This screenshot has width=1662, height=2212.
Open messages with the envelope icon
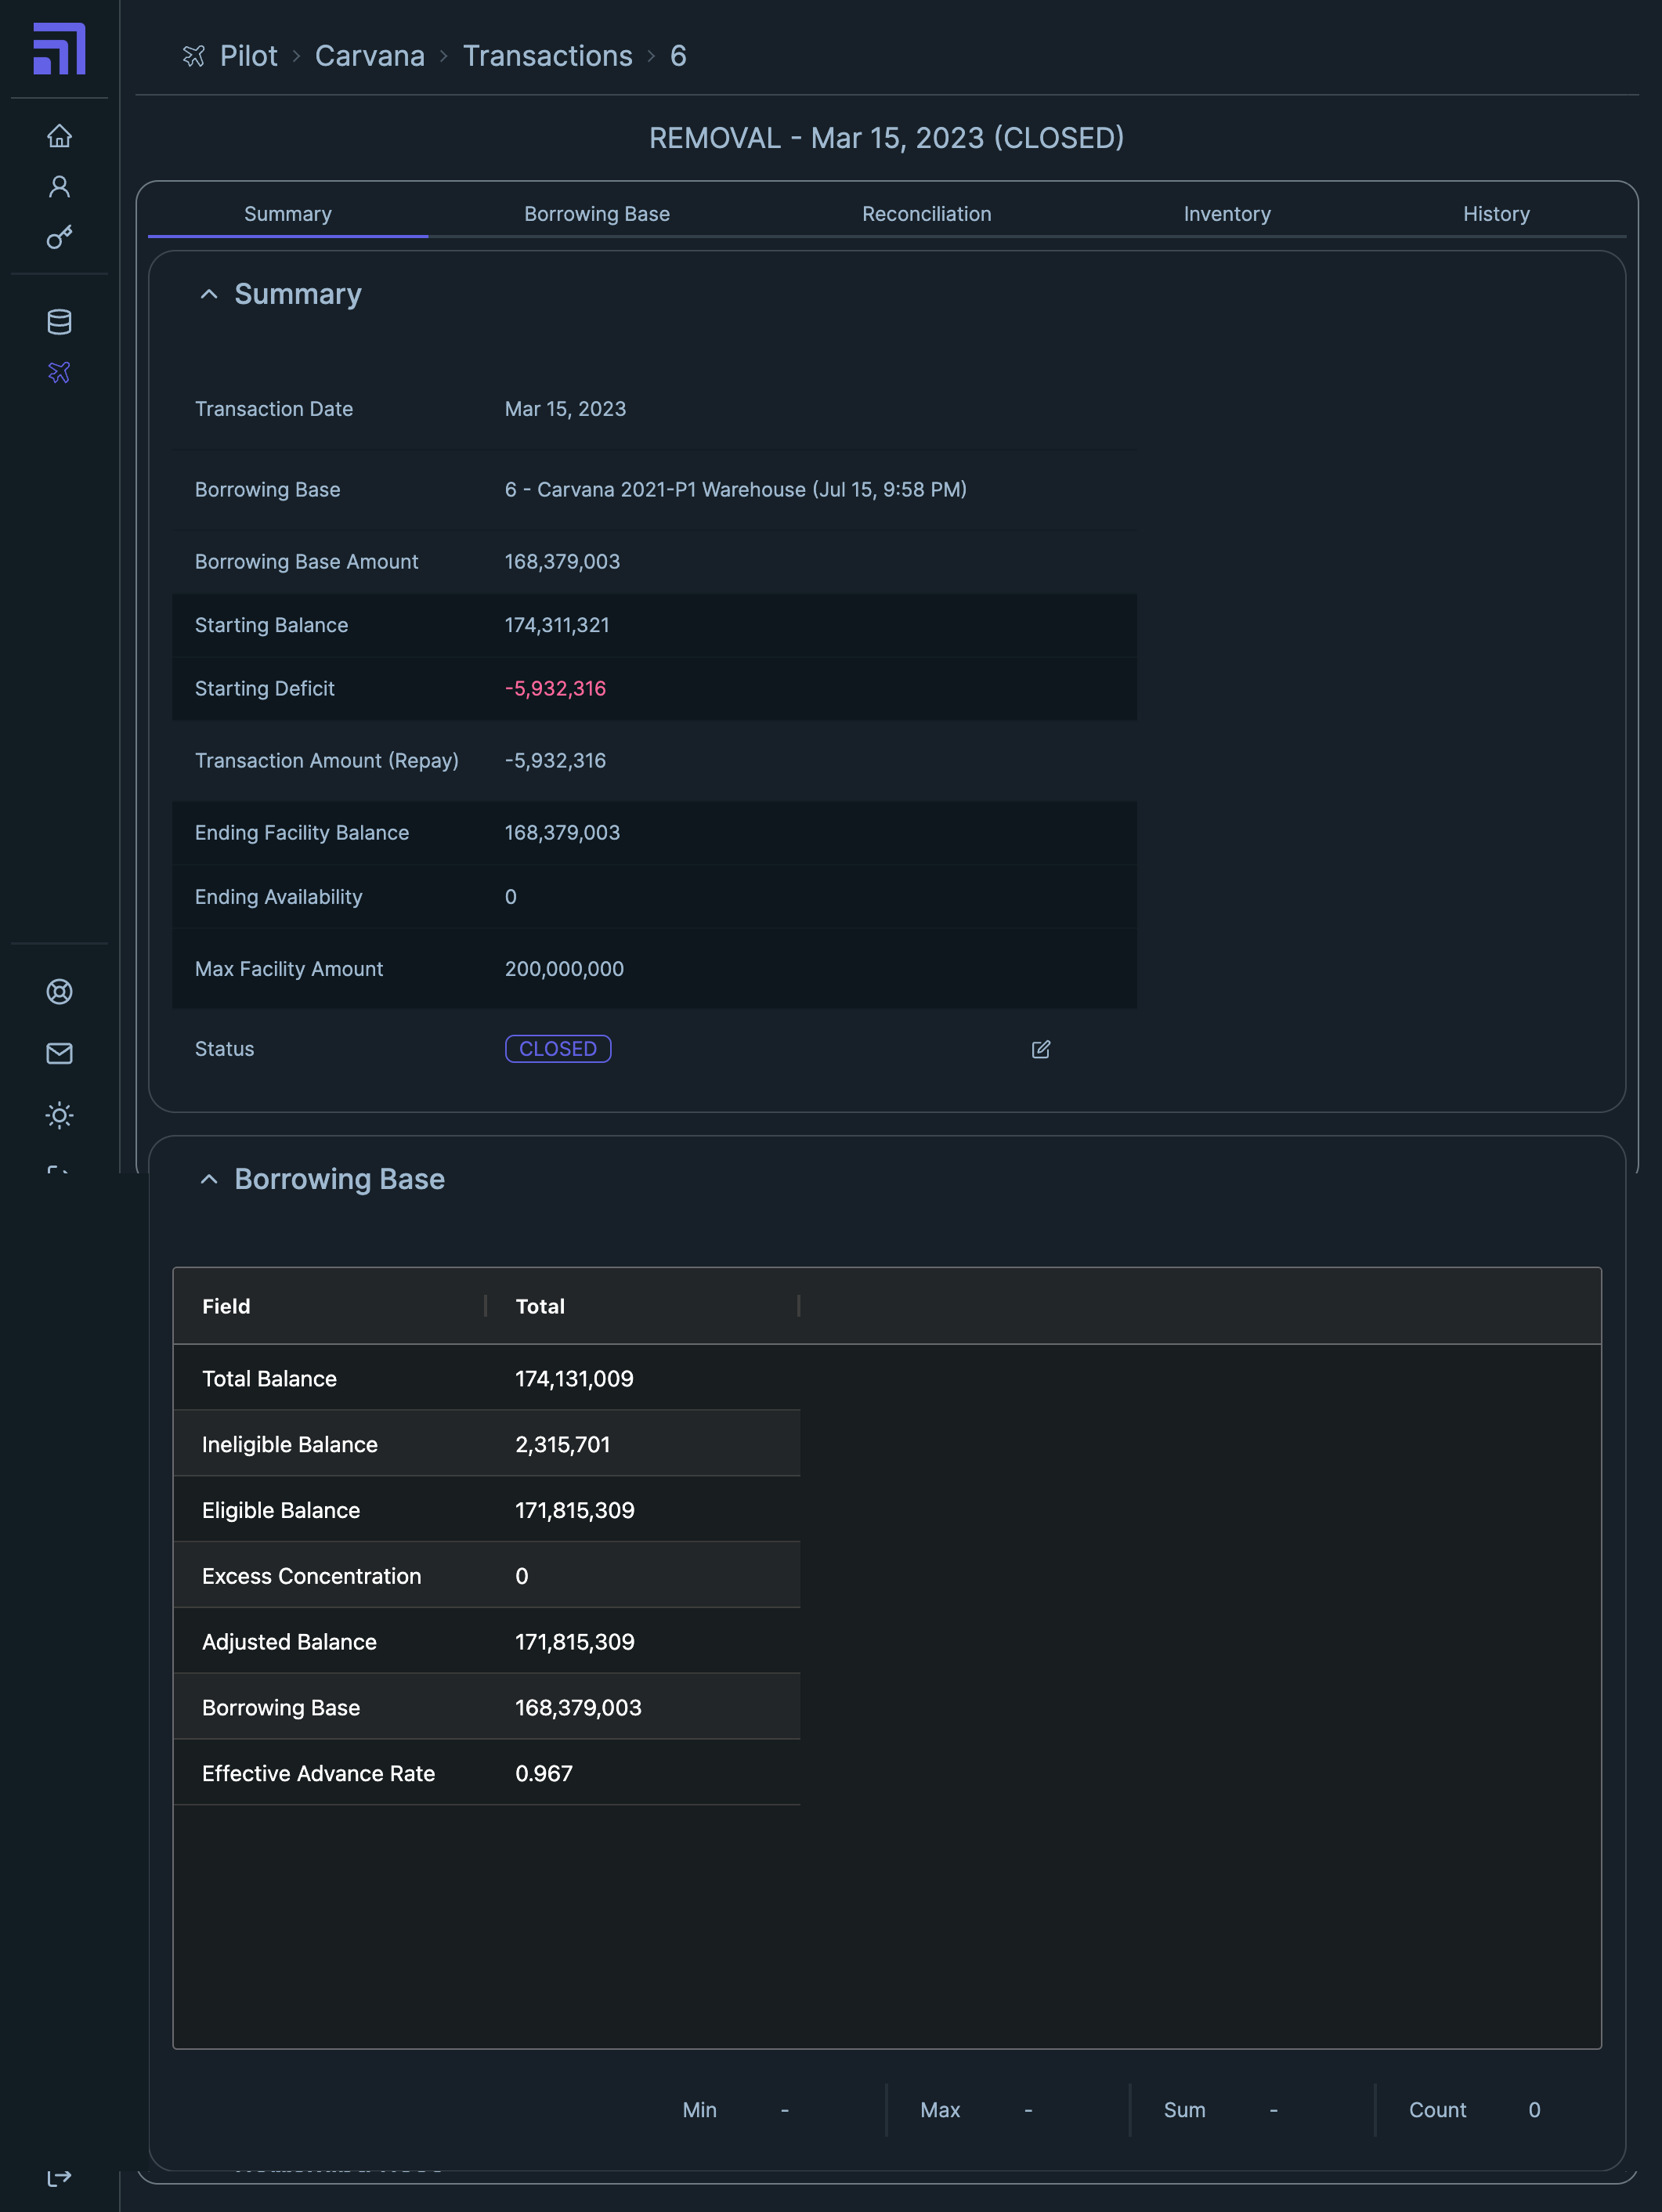pos(59,1053)
